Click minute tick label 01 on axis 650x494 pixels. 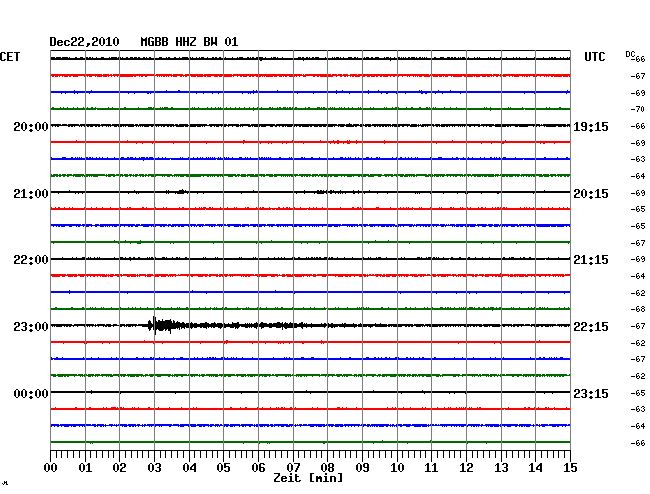tap(85, 467)
